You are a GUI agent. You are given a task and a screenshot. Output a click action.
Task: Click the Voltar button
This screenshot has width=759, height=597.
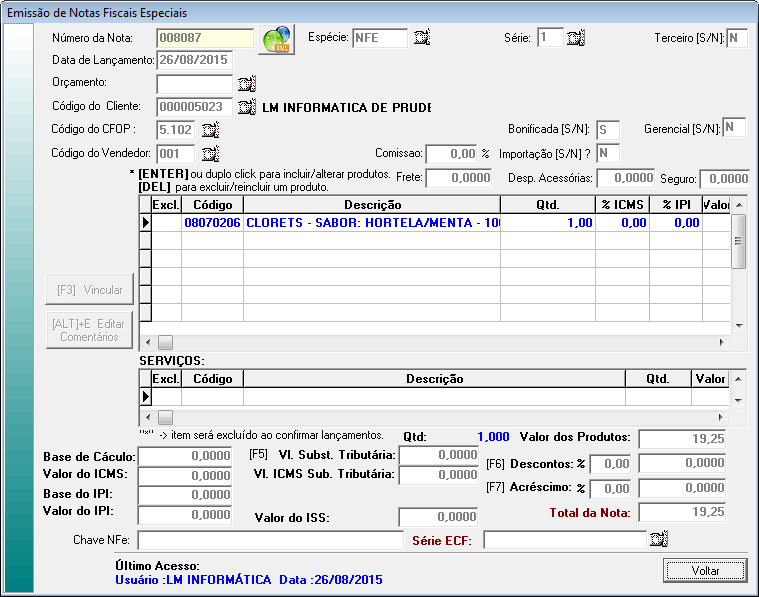click(x=704, y=570)
